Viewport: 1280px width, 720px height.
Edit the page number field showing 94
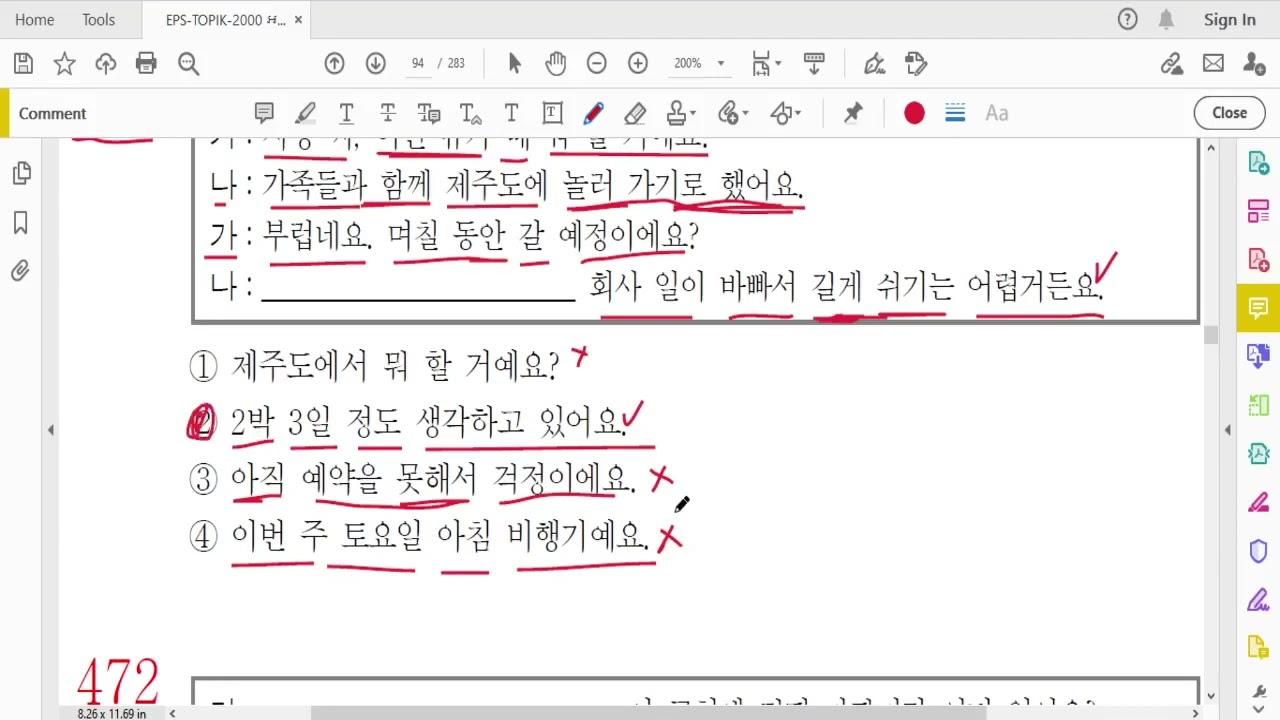pyautogui.click(x=418, y=63)
